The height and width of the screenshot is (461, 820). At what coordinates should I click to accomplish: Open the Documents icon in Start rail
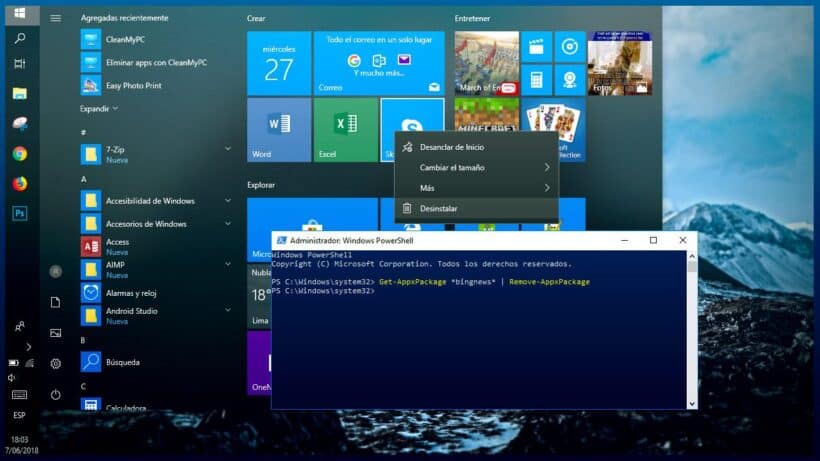55,302
